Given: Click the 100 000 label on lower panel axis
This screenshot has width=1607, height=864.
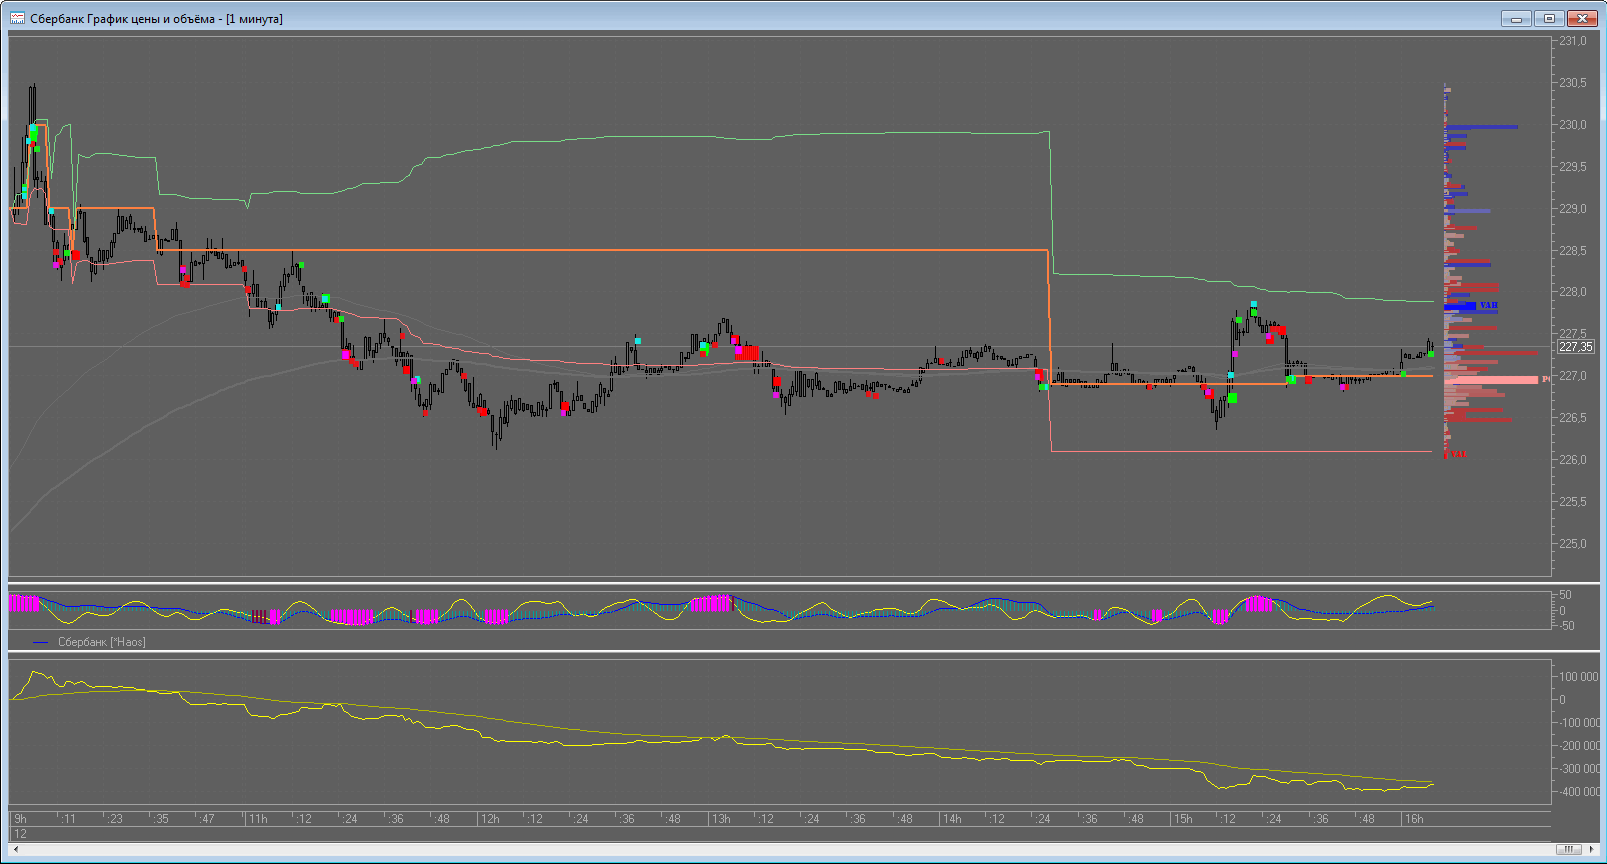Looking at the screenshot, I should click(1579, 677).
